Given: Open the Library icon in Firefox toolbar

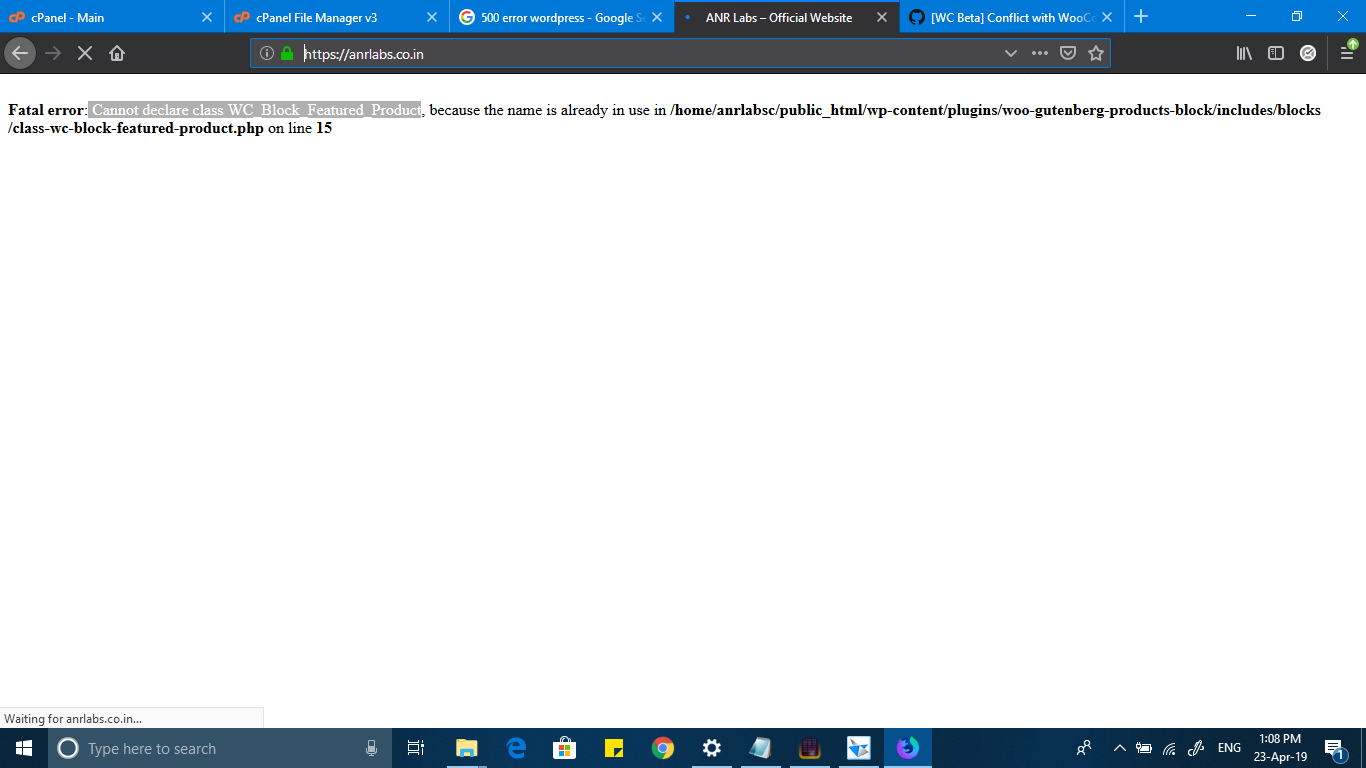Looking at the screenshot, I should (1243, 53).
